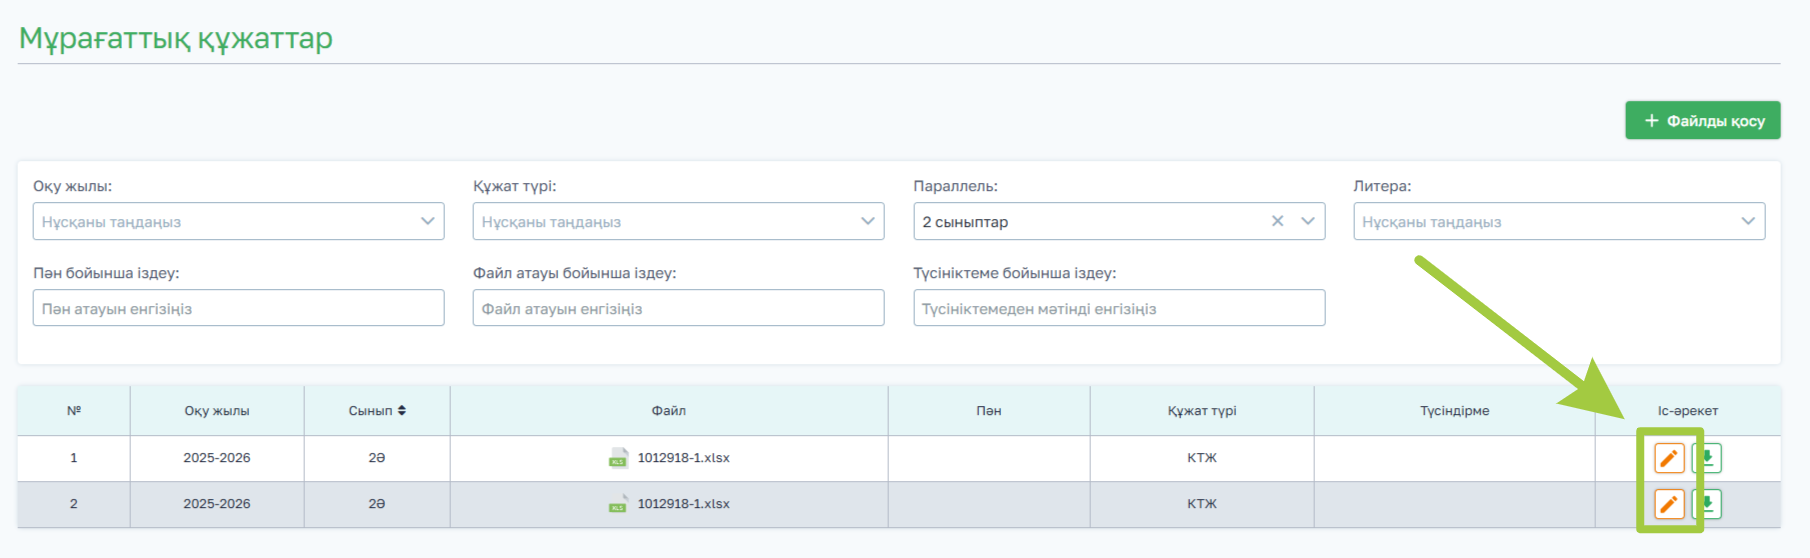Click the xlsx file icon in row 1
The height and width of the screenshot is (558, 1810).
[618, 458]
